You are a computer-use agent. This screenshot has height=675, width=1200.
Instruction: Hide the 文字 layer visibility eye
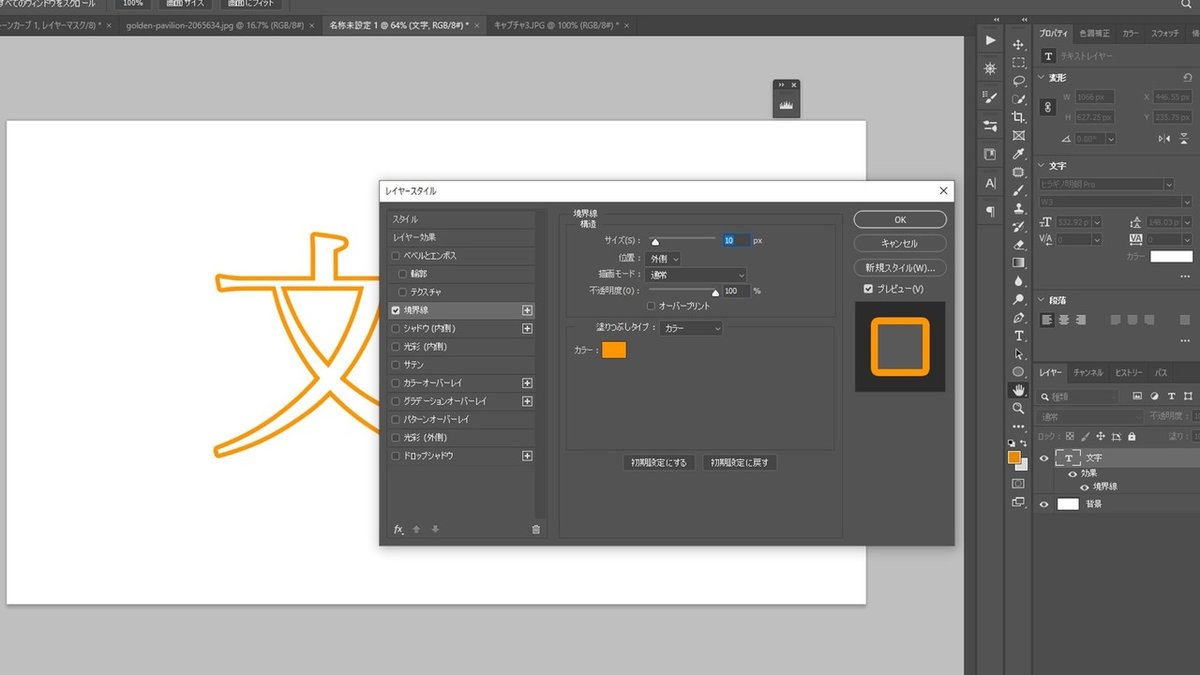pyautogui.click(x=1044, y=458)
